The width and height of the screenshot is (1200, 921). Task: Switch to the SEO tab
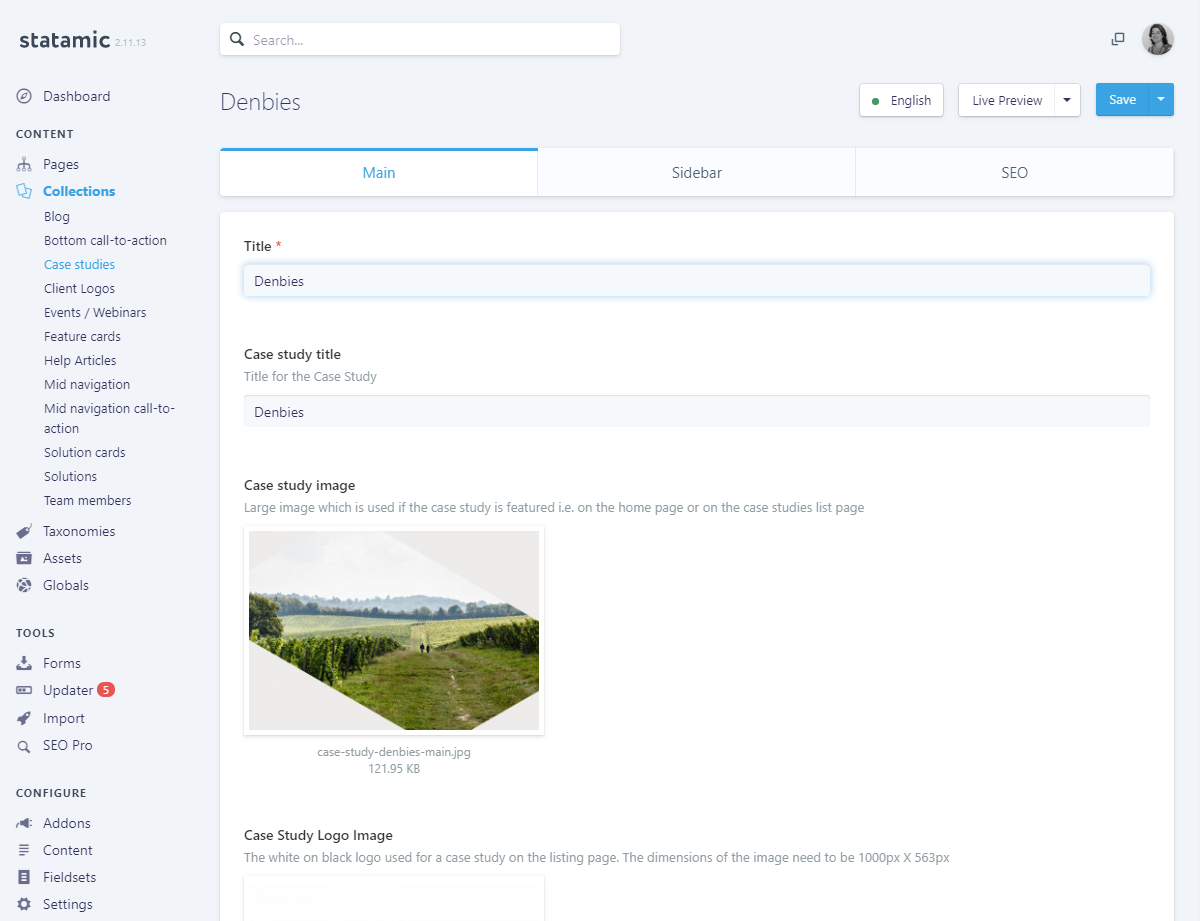(x=1014, y=173)
